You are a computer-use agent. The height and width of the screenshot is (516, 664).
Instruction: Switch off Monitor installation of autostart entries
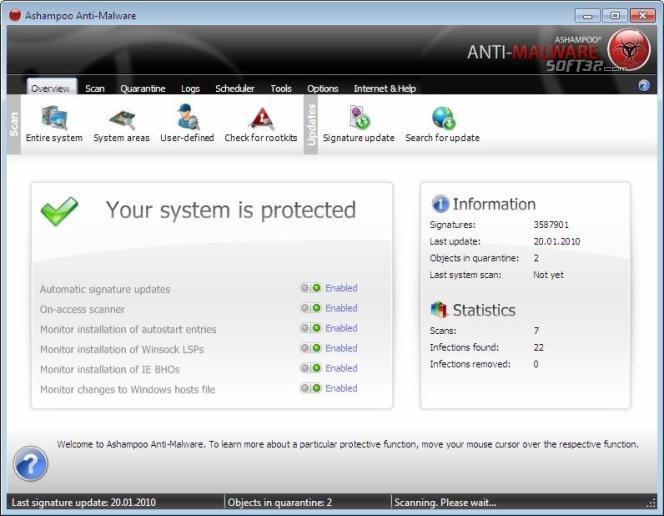(311, 328)
